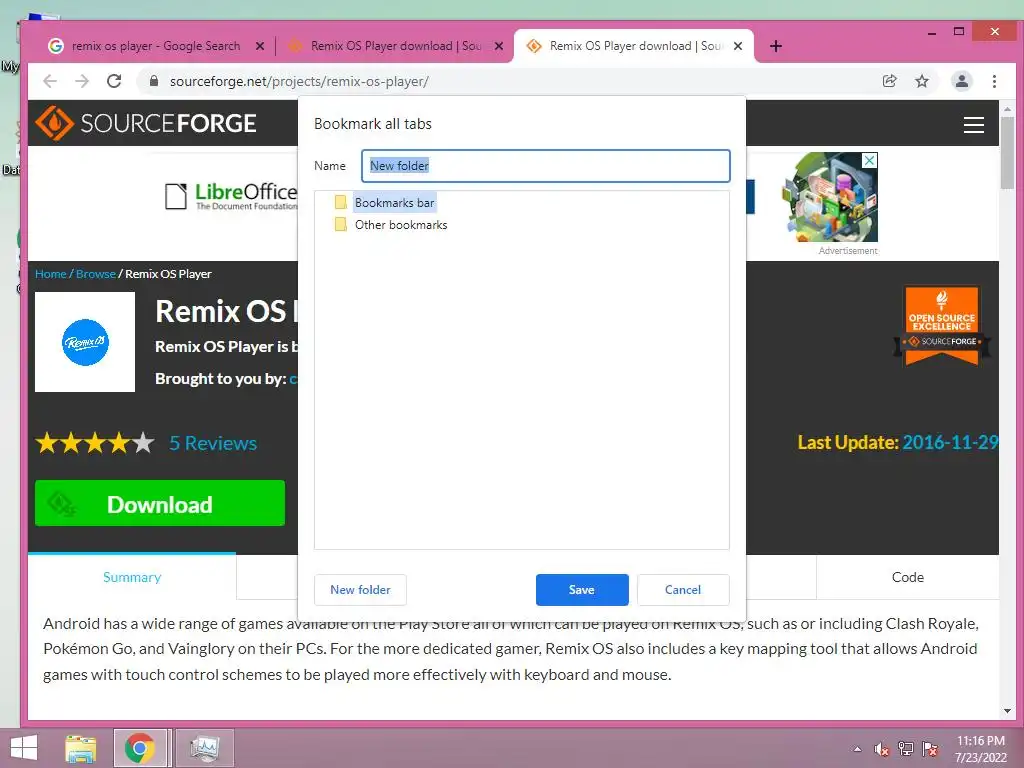Screen dimensions: 1024x768
Task: Open the SourceForge hamburger menu
Action: (974, 124)
